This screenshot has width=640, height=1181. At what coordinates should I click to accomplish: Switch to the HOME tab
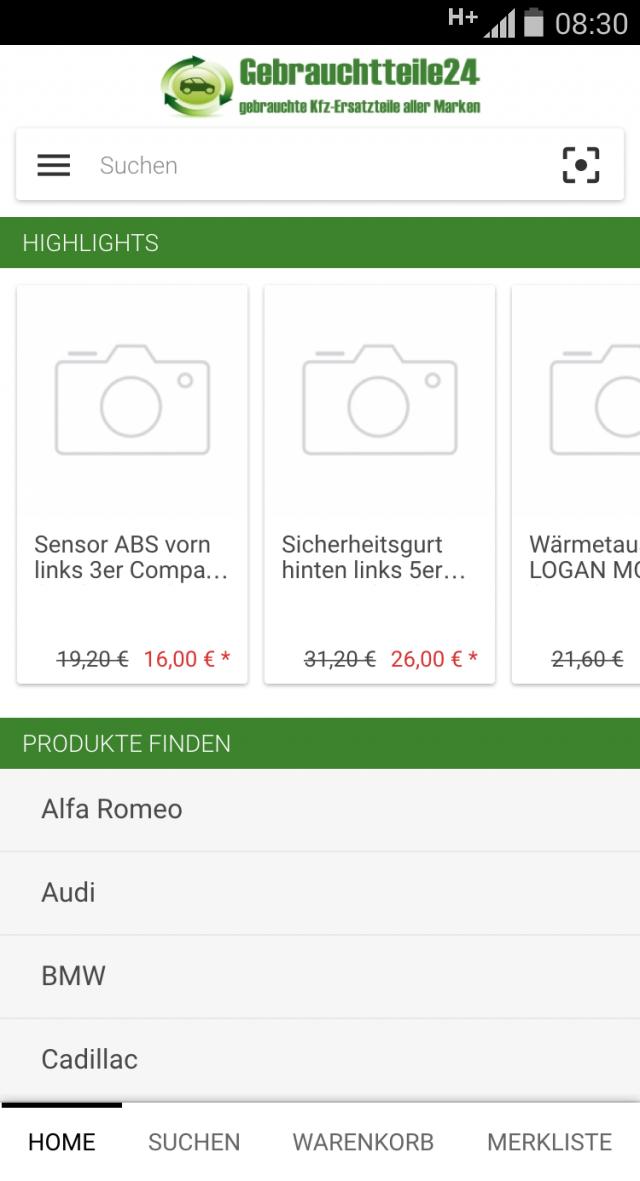tap(62, 1142)
